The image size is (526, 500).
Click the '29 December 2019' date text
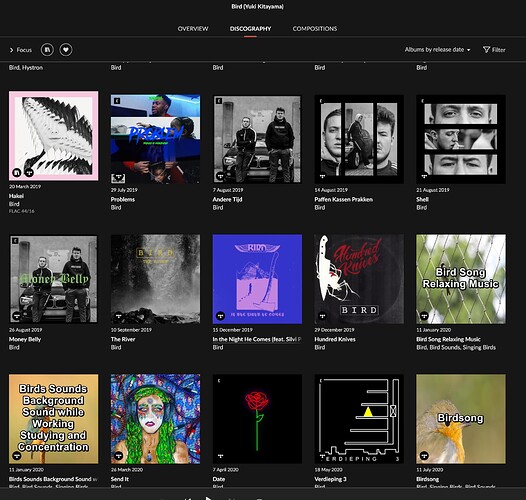334,330
